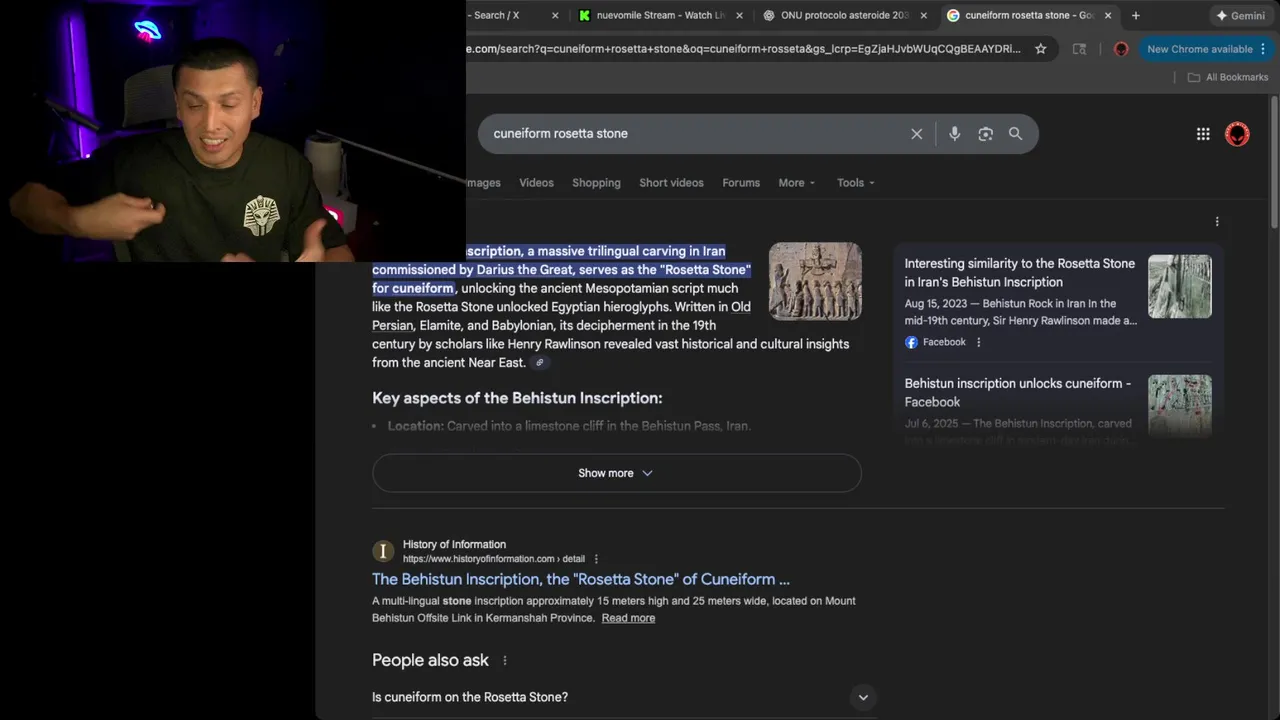Click the 'Read more' link
Viewport: 1280px width, 720px height.
[628, 618]
